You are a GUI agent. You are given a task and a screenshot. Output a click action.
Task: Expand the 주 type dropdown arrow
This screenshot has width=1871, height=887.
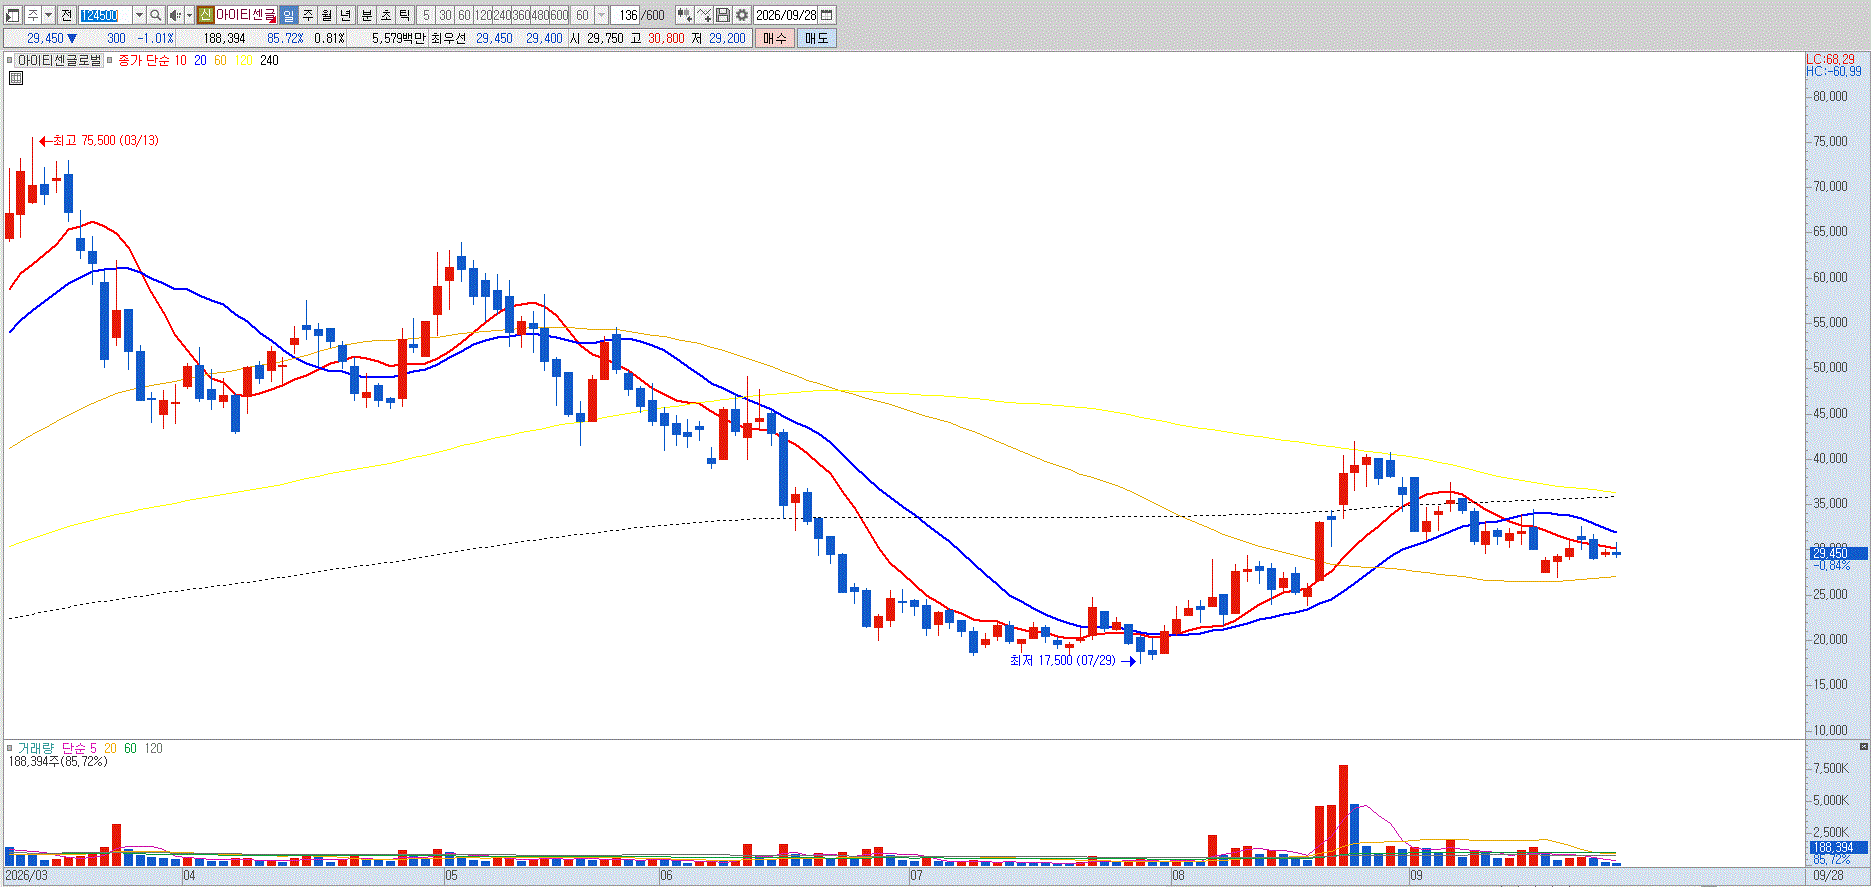click(48, 15)
